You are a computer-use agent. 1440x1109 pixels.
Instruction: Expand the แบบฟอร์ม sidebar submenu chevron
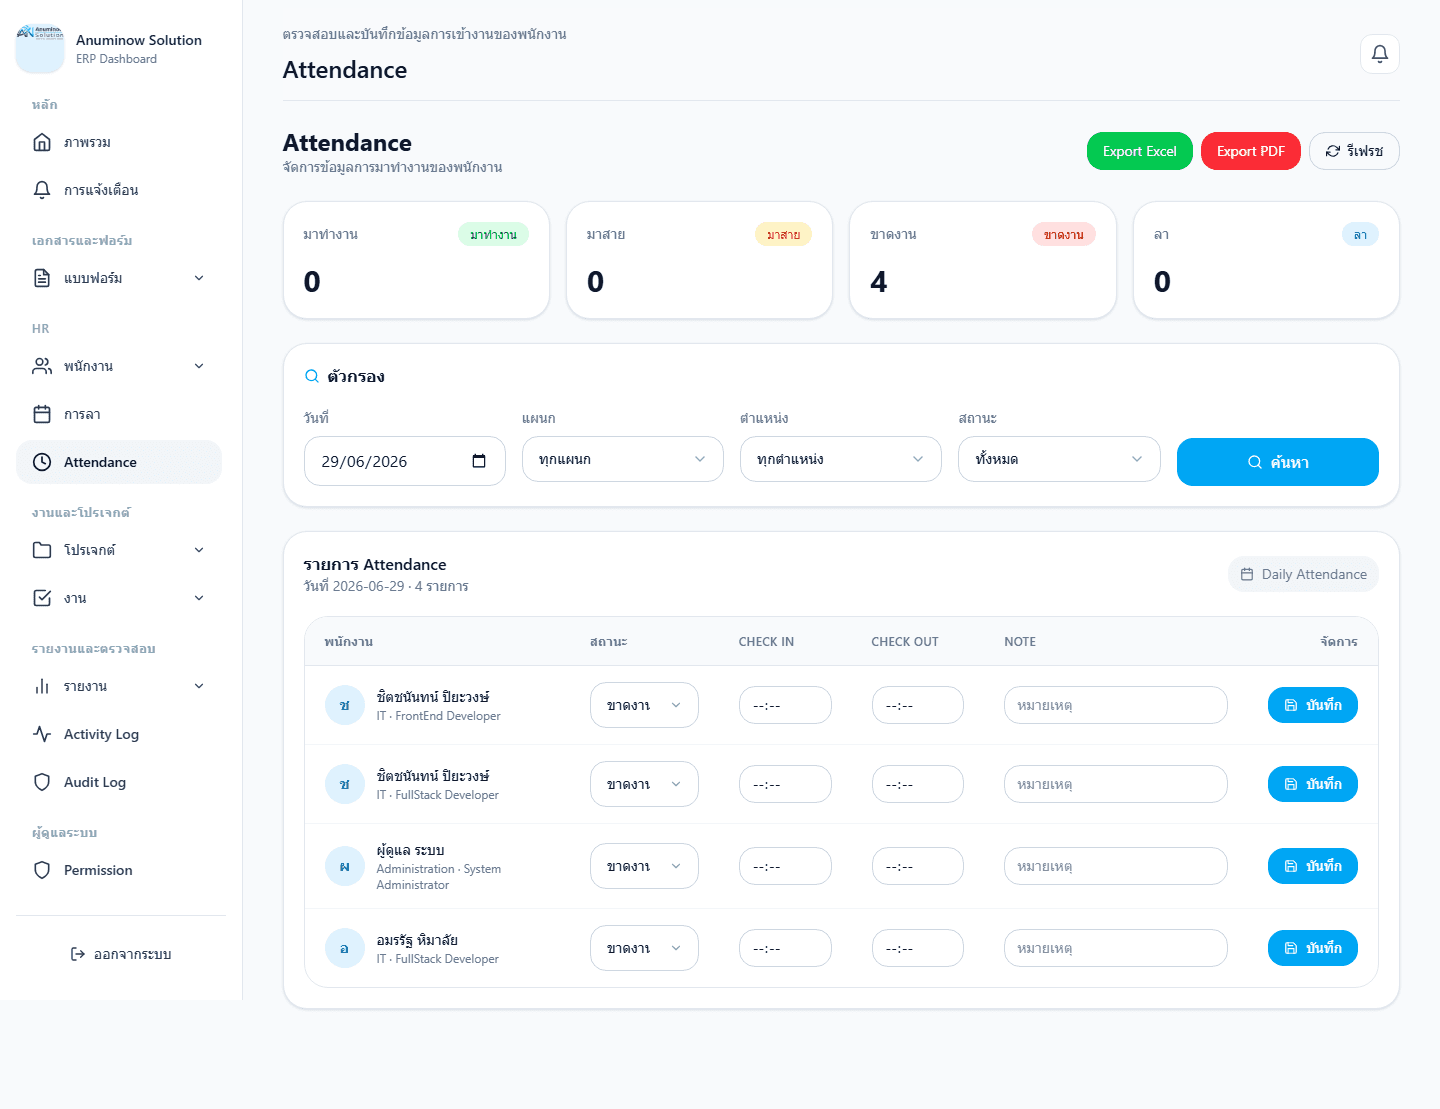tap(199, 278)
